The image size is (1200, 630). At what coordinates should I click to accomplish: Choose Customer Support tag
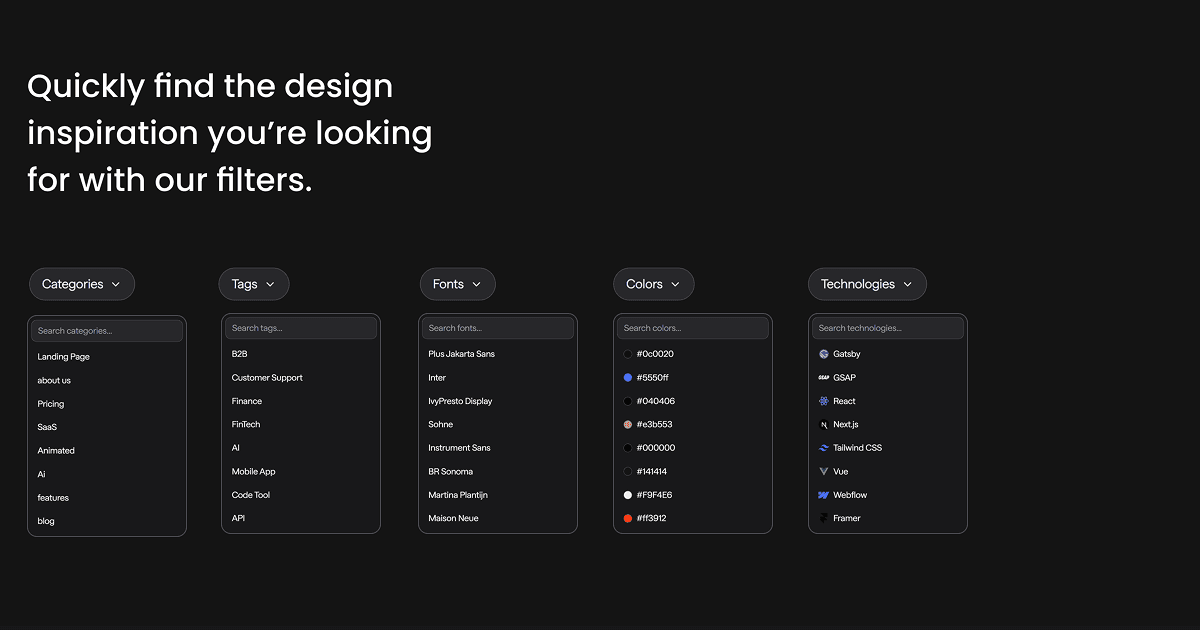pos(267,378)
